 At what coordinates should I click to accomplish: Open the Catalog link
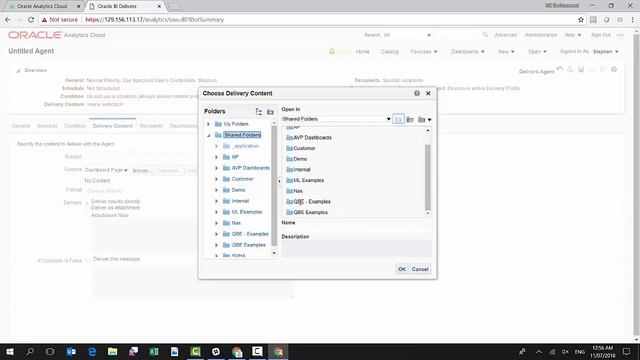coord(390,52)
